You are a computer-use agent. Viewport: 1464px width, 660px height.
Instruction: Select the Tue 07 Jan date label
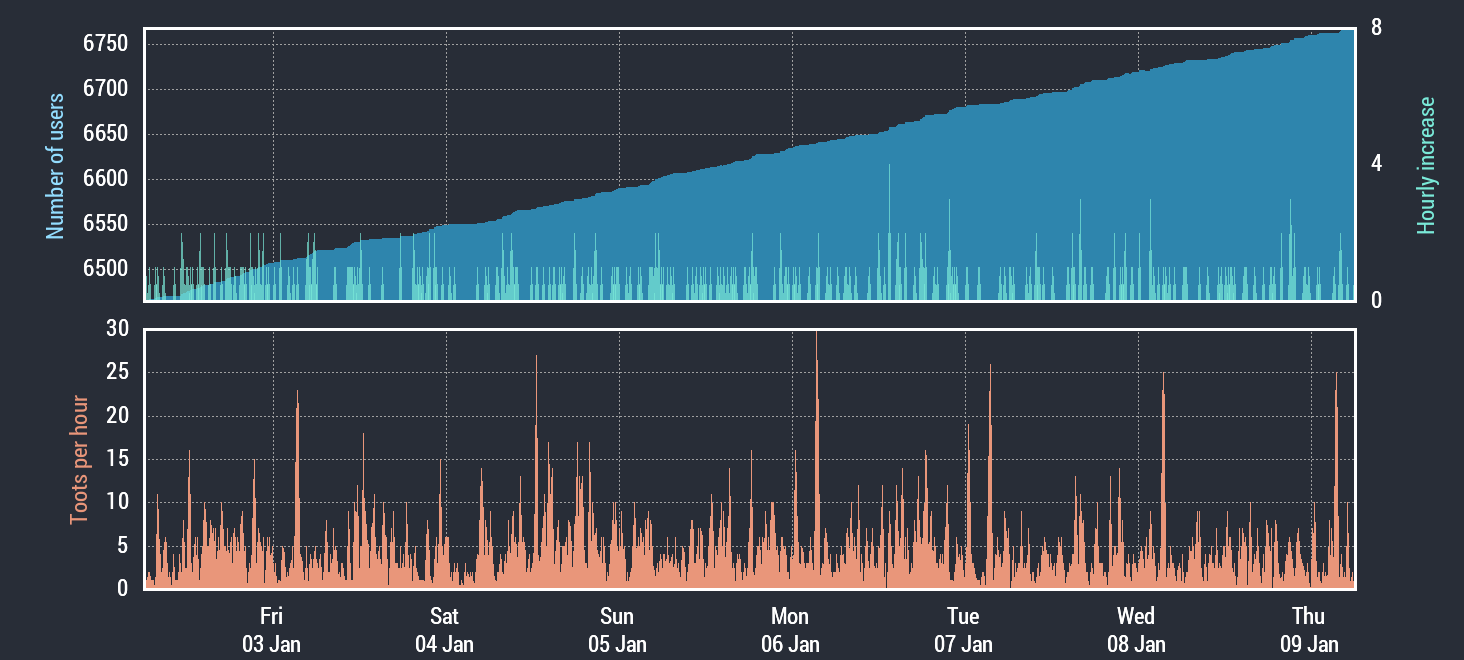[x=963, y=629]
